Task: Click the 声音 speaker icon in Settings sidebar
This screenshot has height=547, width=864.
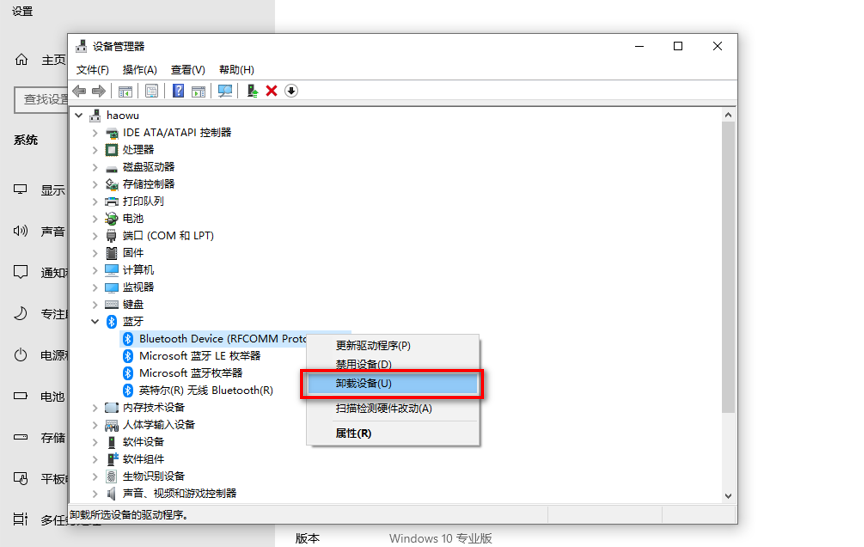Action: 20,231
